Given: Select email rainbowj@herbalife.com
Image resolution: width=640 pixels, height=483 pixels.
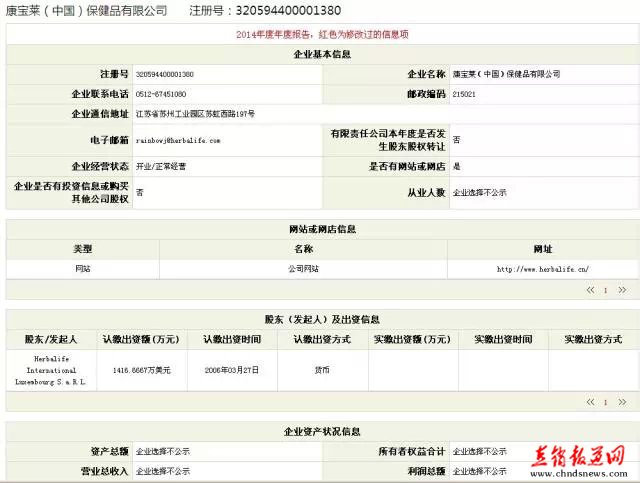Looking at the screenshot, I should pyautogui.click(x=178, y=140).
